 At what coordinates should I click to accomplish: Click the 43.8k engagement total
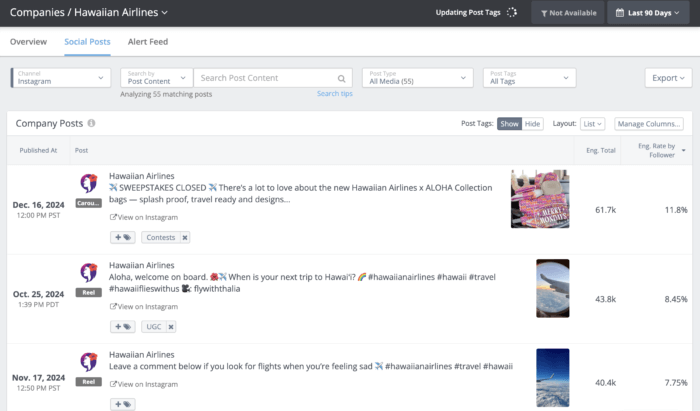(x=605, y=299)
